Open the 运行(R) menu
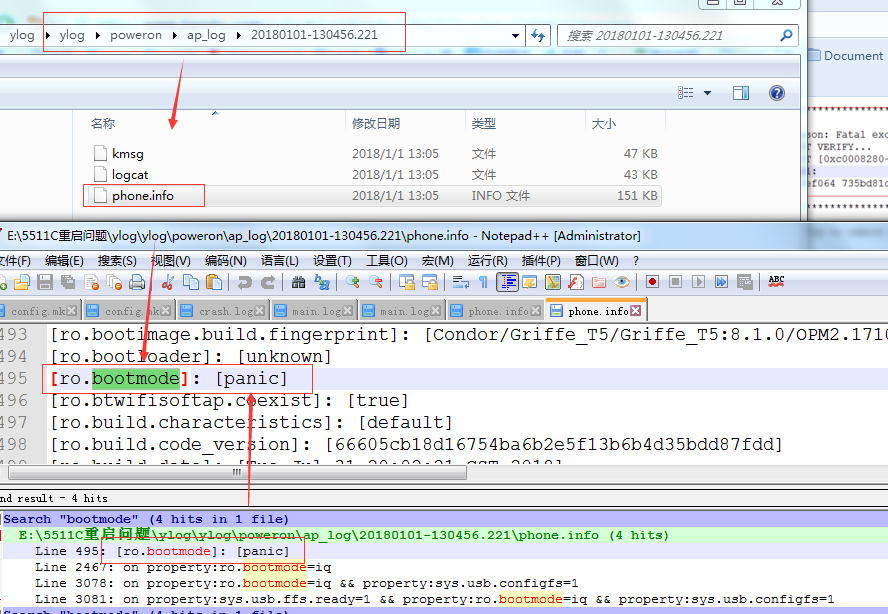888x614 pixels. [x=488, y=261]
